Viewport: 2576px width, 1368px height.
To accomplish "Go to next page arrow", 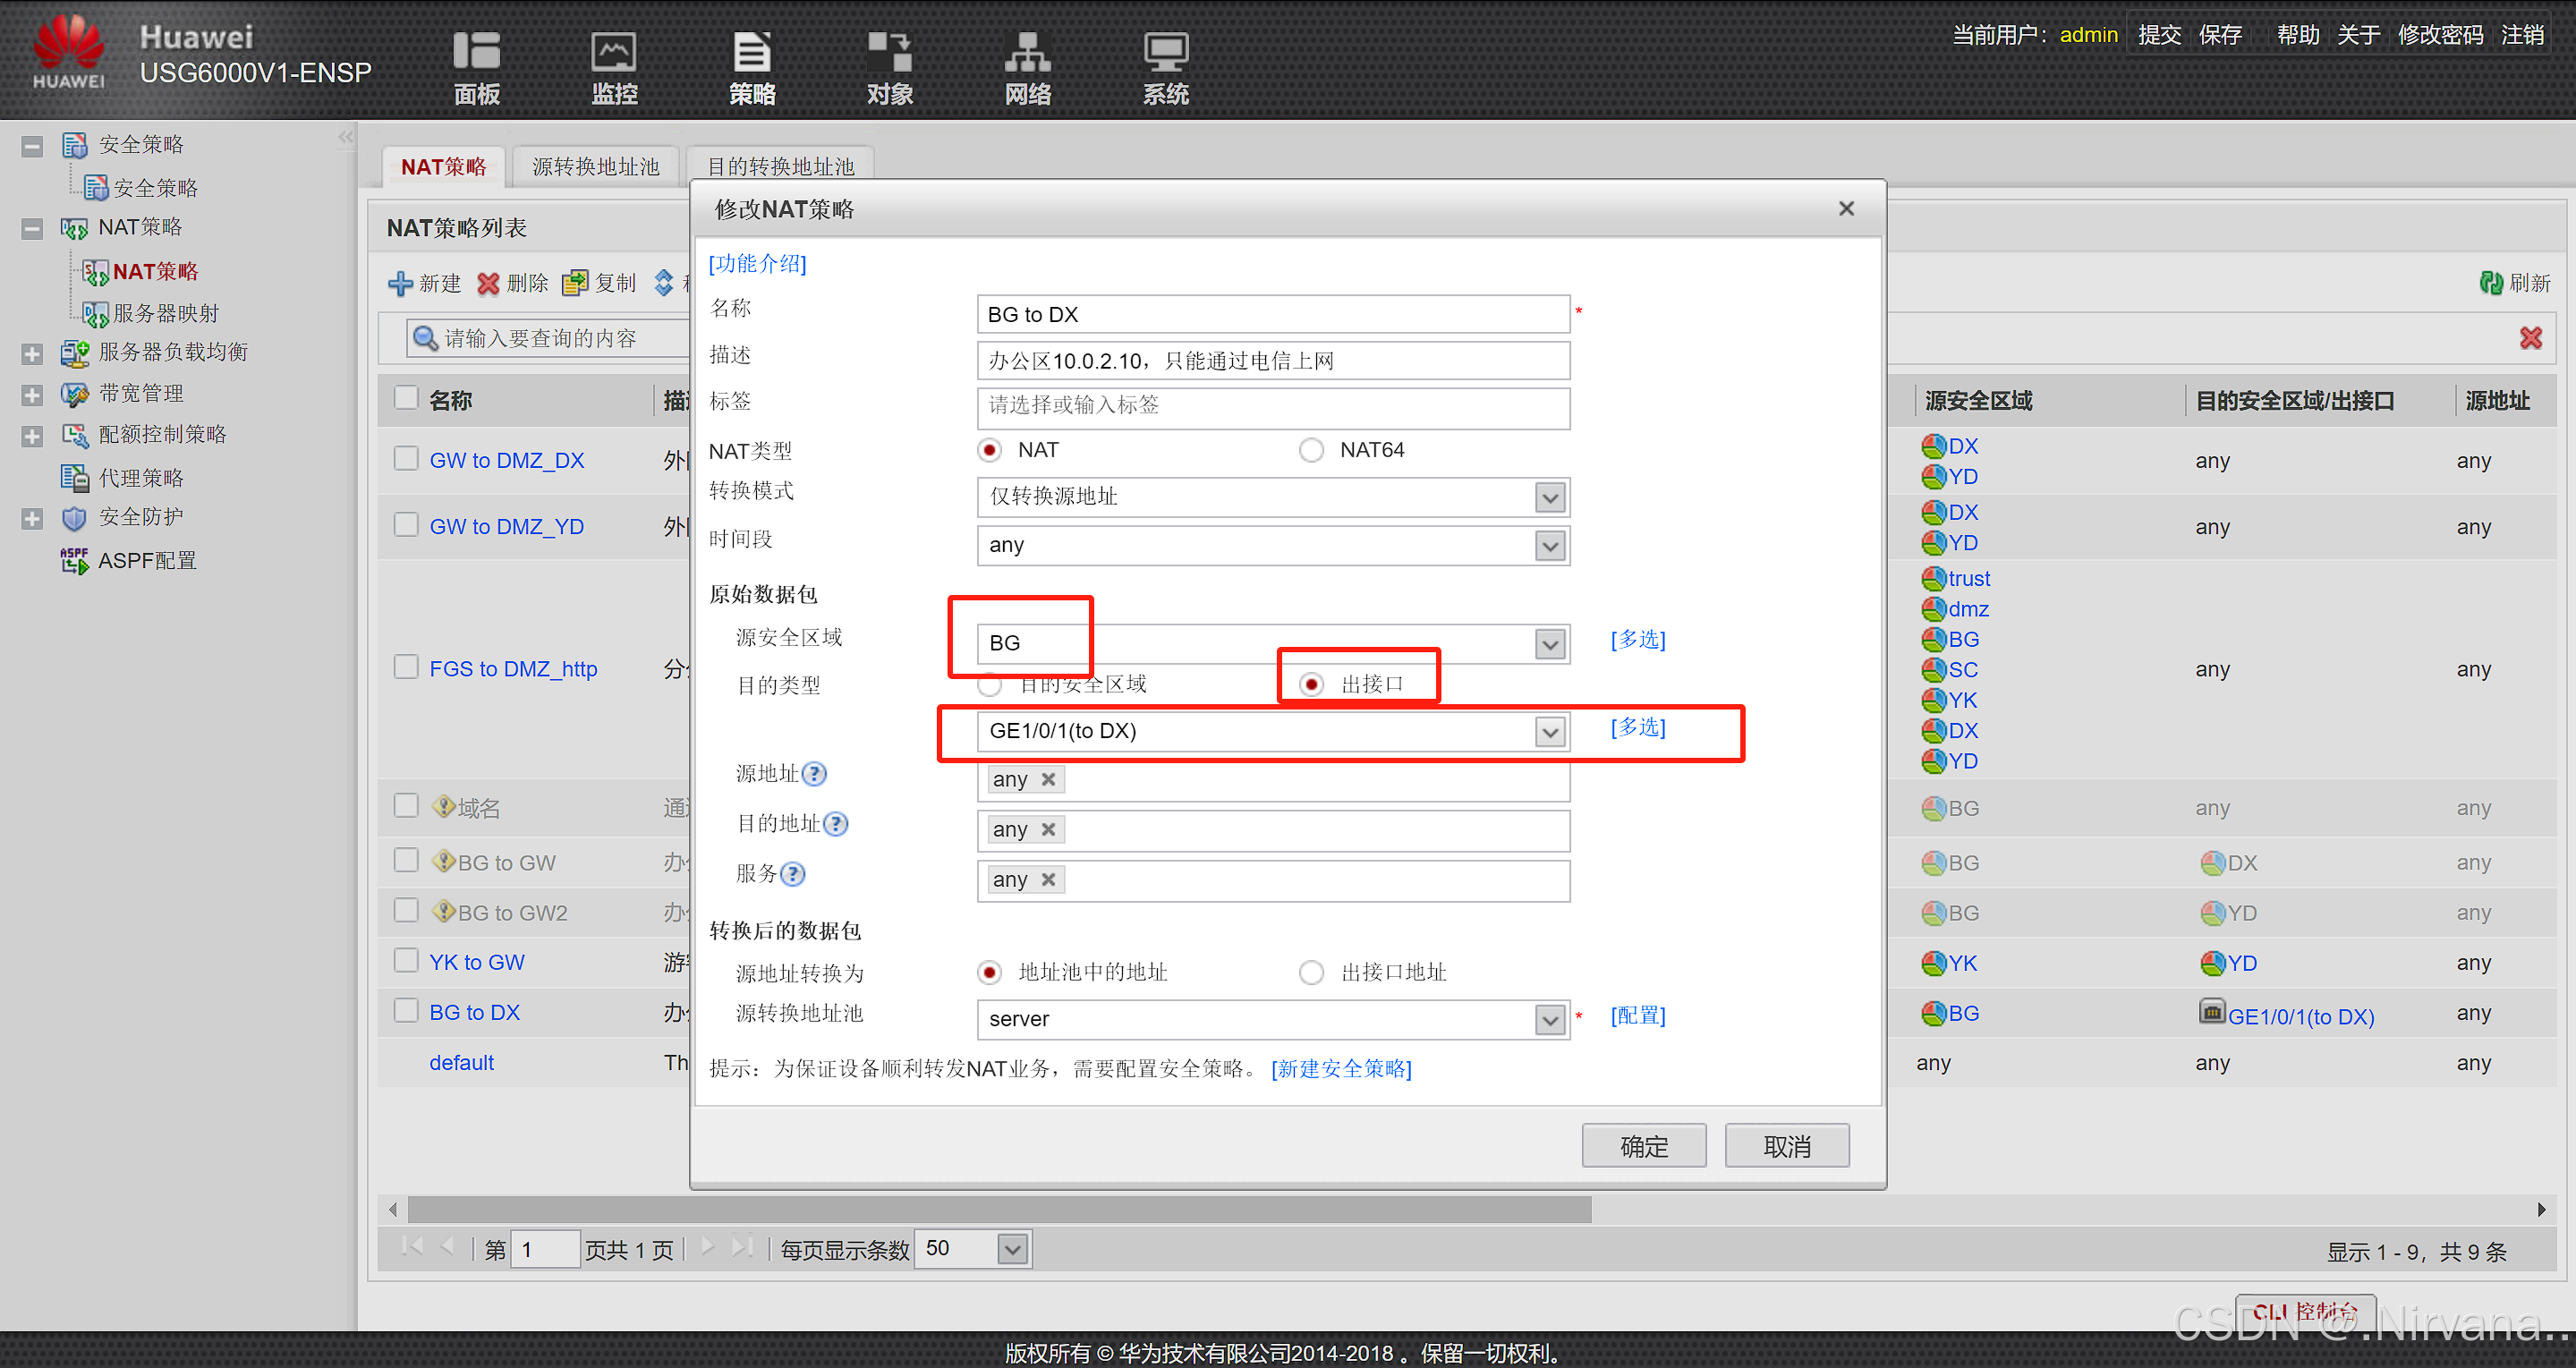I will pos(708,1247).
